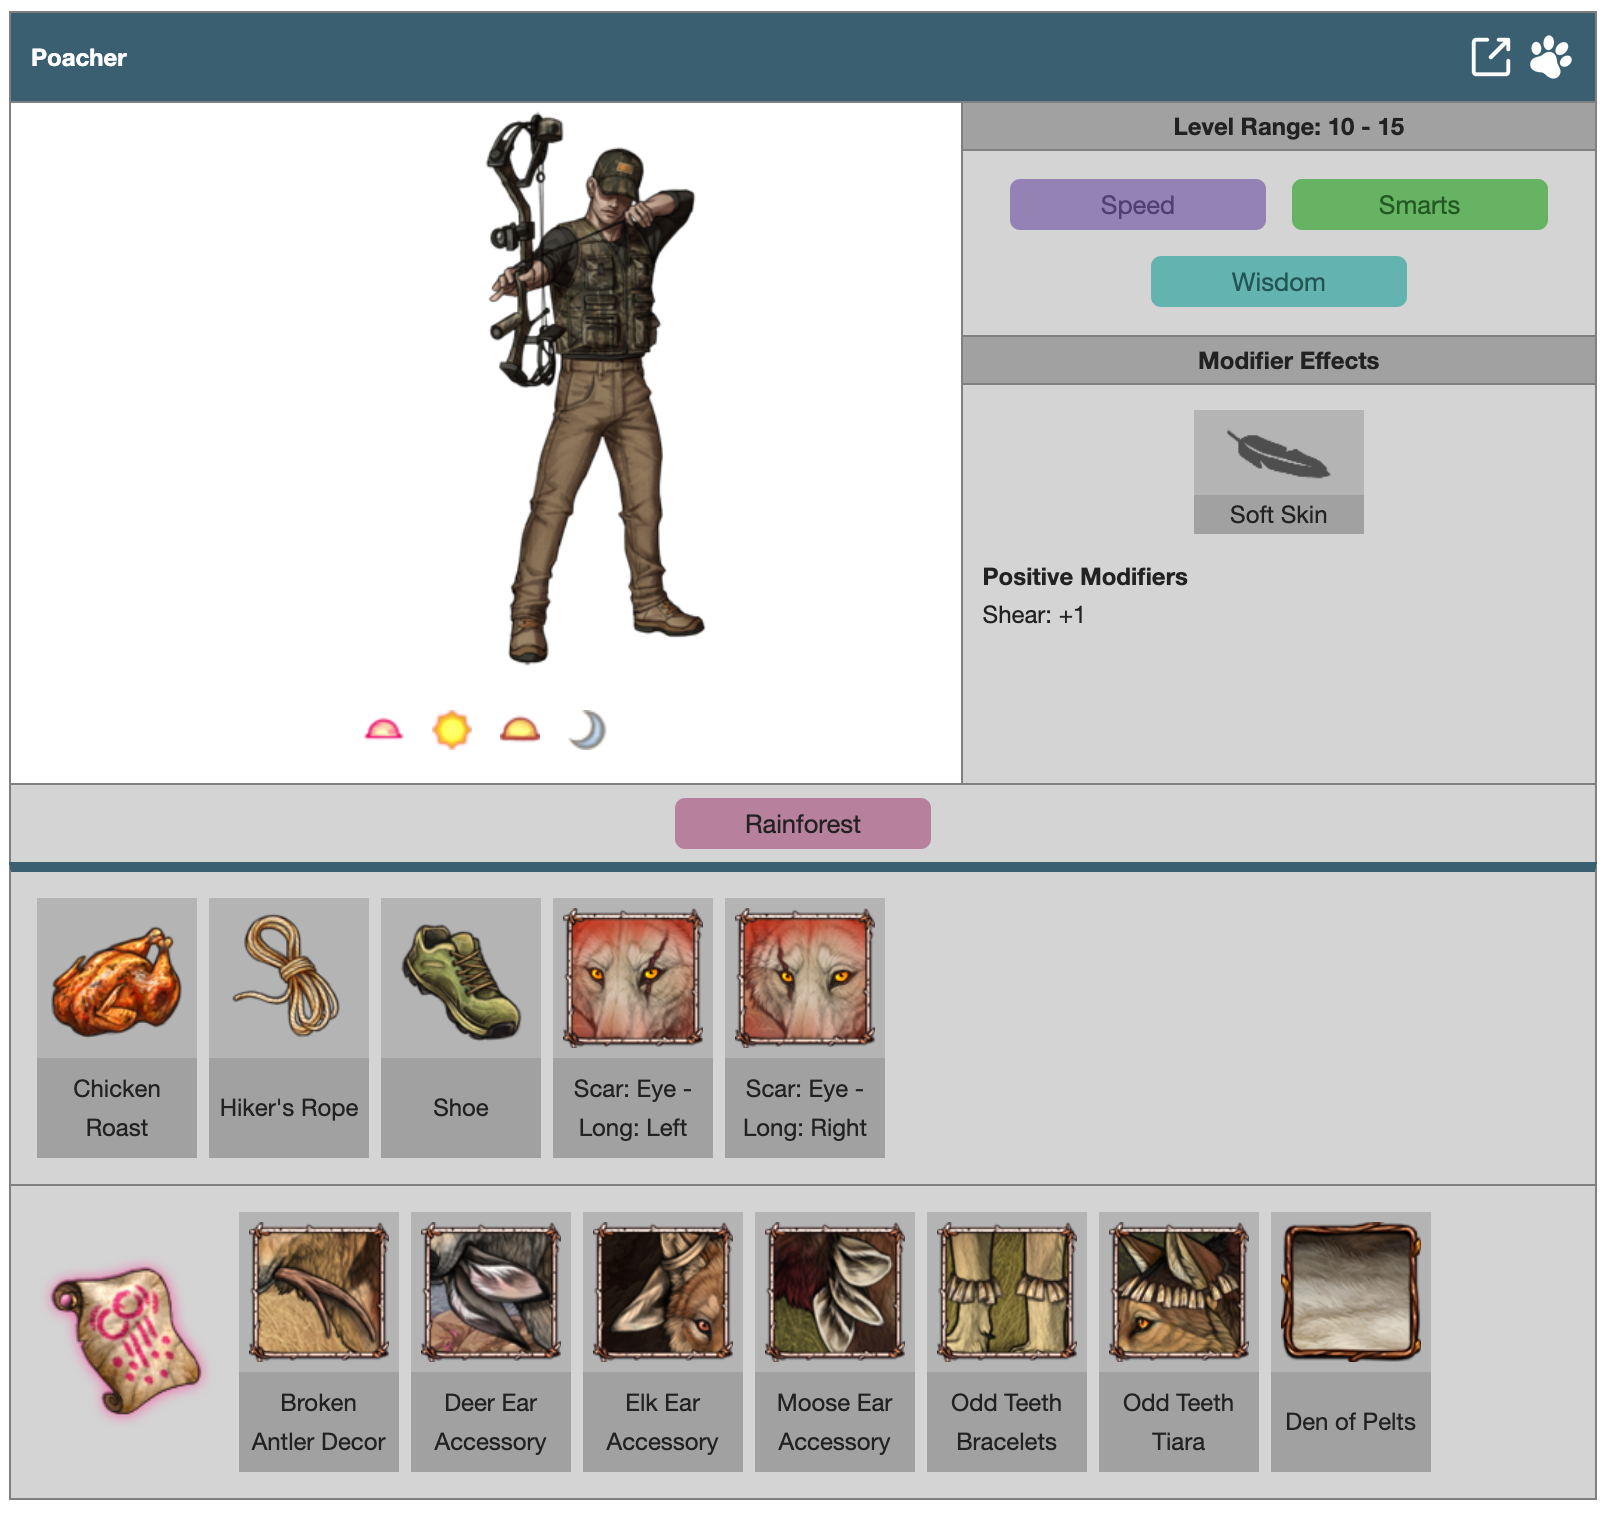Click the paw print icon in header
1606x1514 pixels.
click(x=1550, y=57)
